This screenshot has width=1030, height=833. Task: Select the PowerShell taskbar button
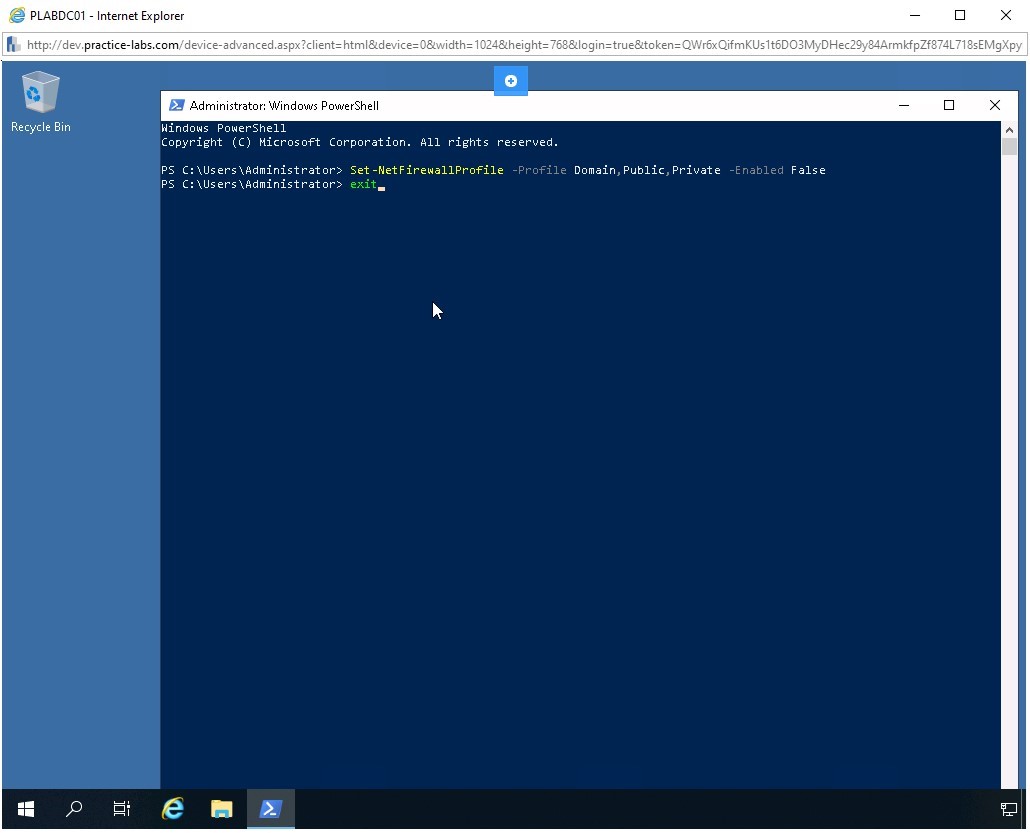[x=270, y=809]
